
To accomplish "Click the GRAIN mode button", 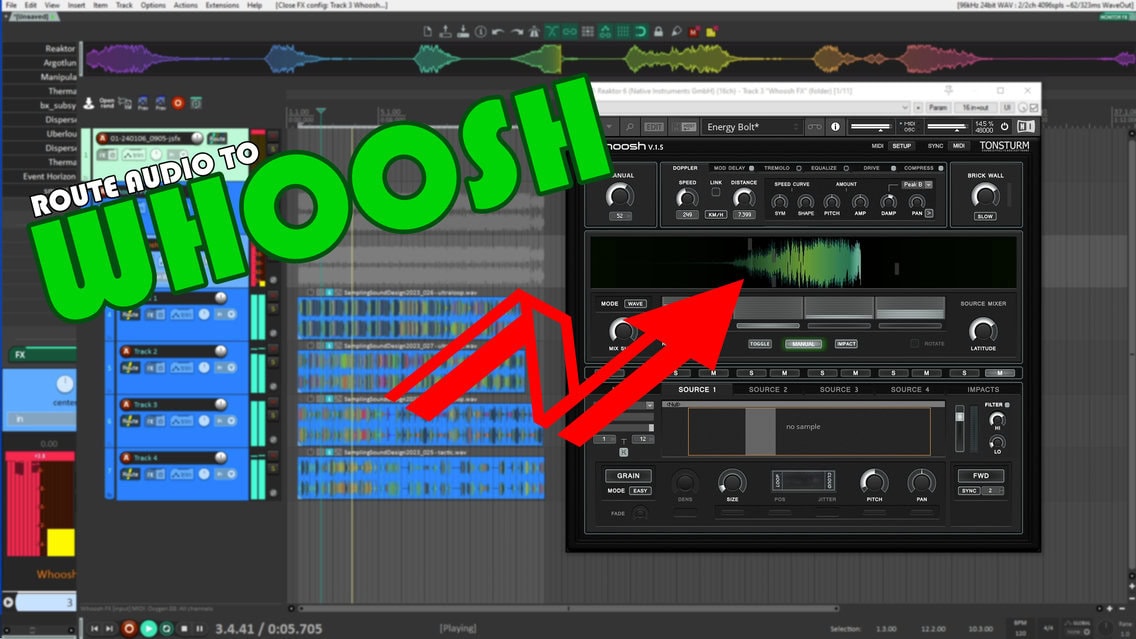I will [x=627, y=476].
